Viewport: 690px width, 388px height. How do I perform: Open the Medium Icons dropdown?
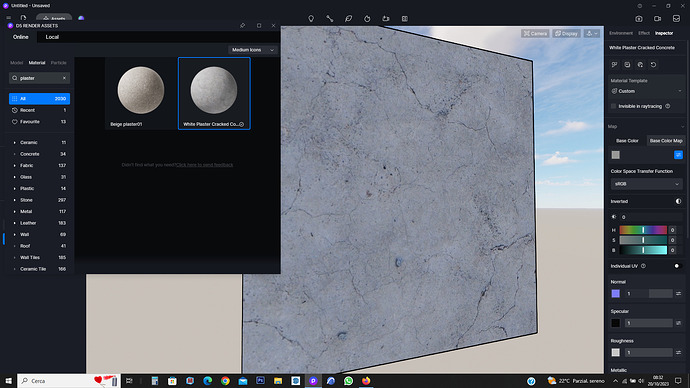click(253, 50)
